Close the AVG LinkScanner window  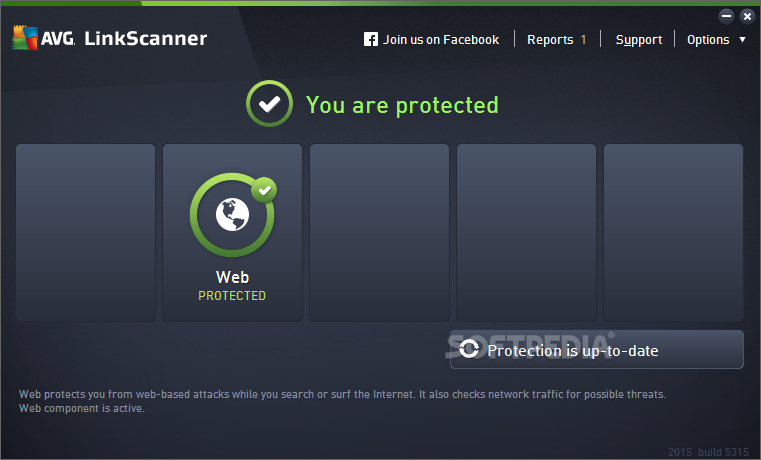click(x=747, y=16)
